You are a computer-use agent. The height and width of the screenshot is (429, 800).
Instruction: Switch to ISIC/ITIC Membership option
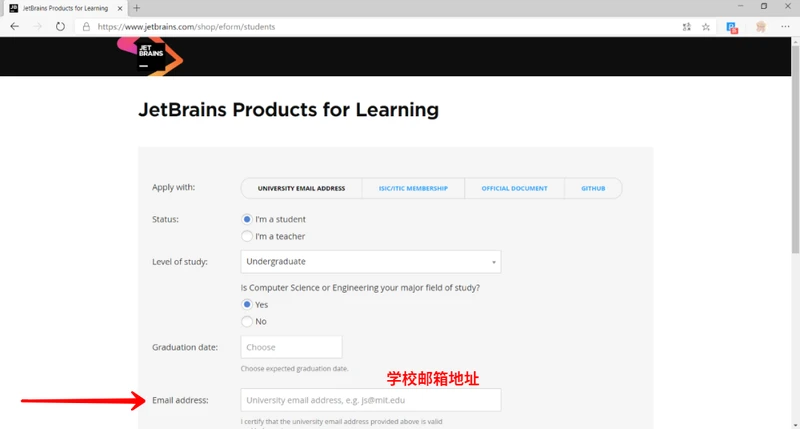(x=413, y=188)
